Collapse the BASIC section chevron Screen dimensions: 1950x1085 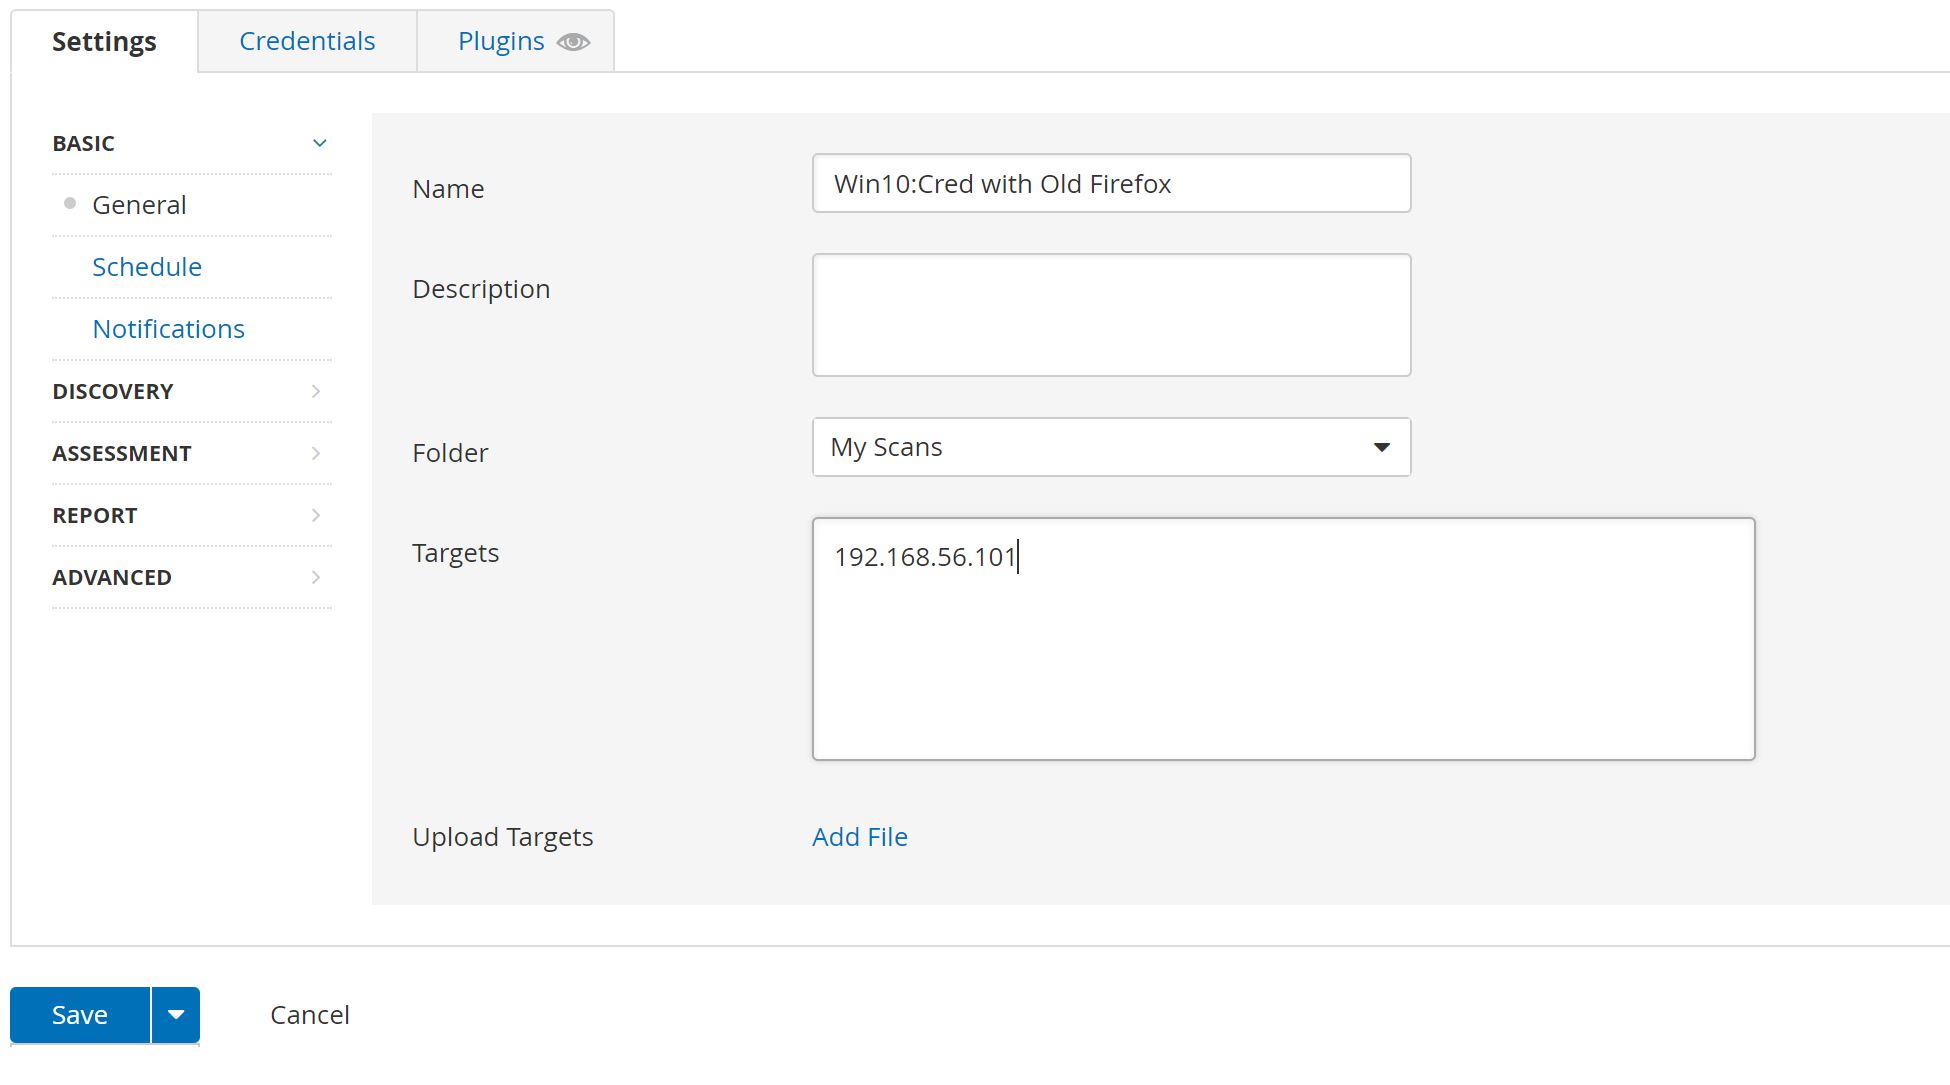click(319, 143)
